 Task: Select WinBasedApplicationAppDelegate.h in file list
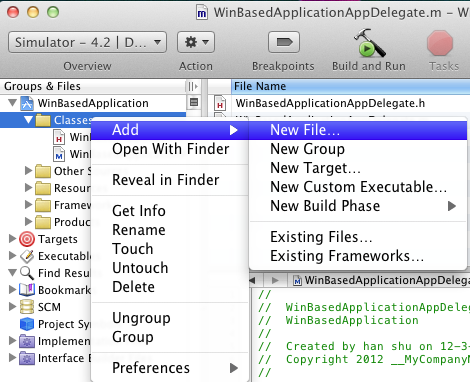[330, 103]
